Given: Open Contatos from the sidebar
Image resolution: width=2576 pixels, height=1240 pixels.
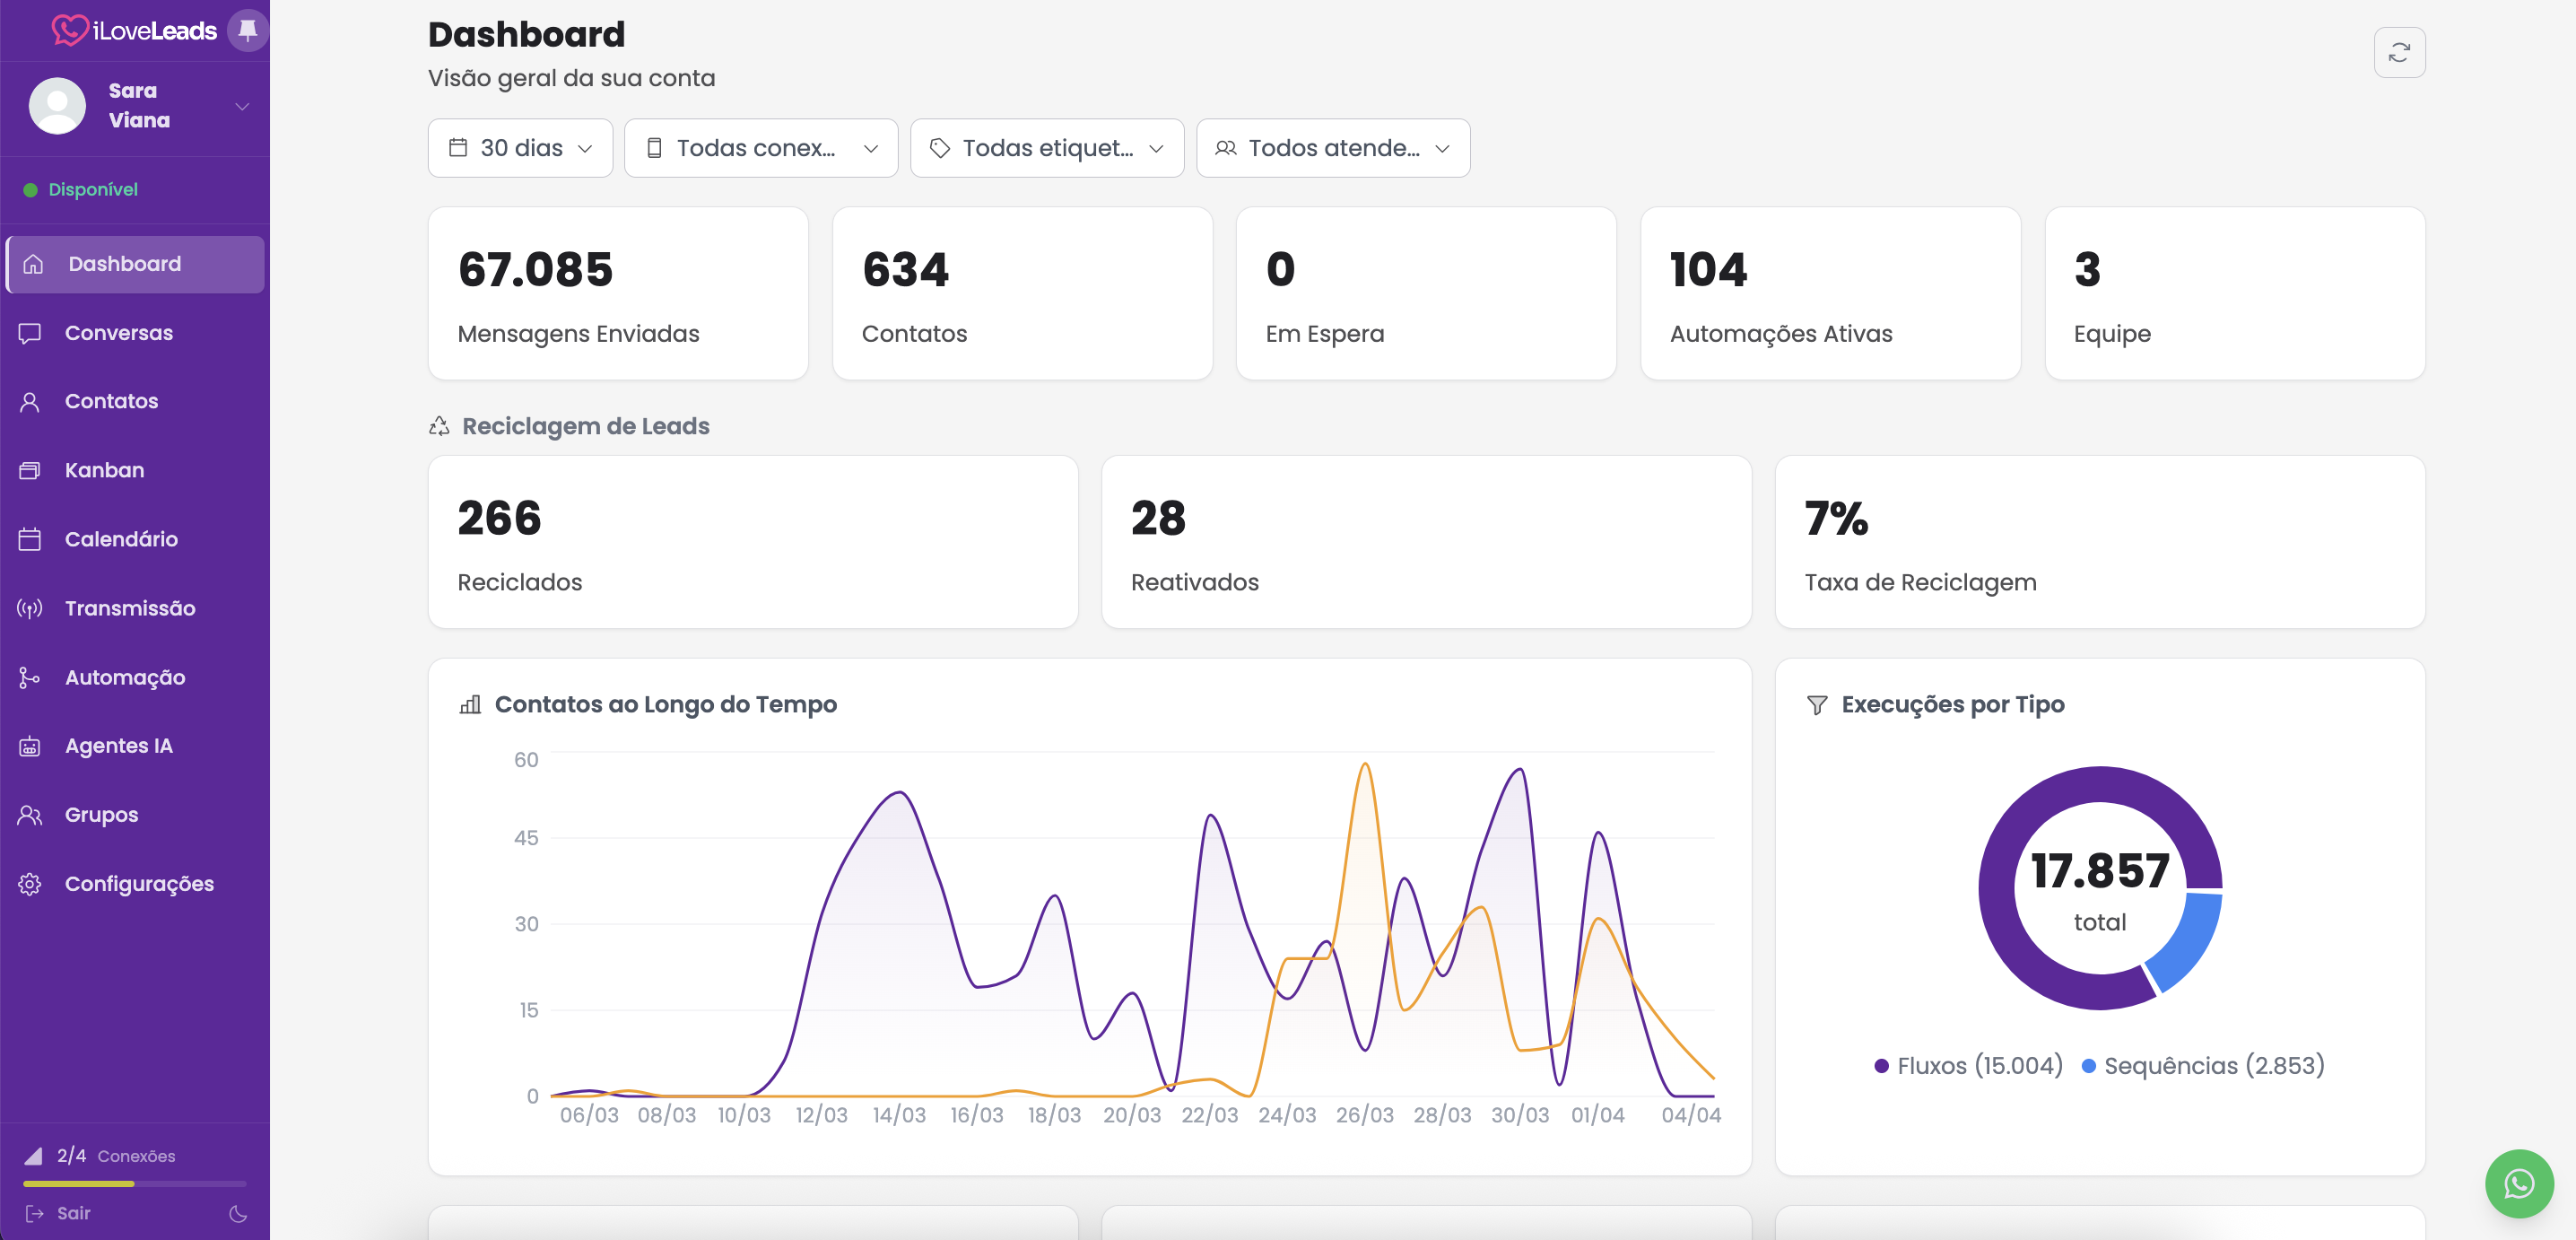Looking at the screenshot, I should 135,401.
